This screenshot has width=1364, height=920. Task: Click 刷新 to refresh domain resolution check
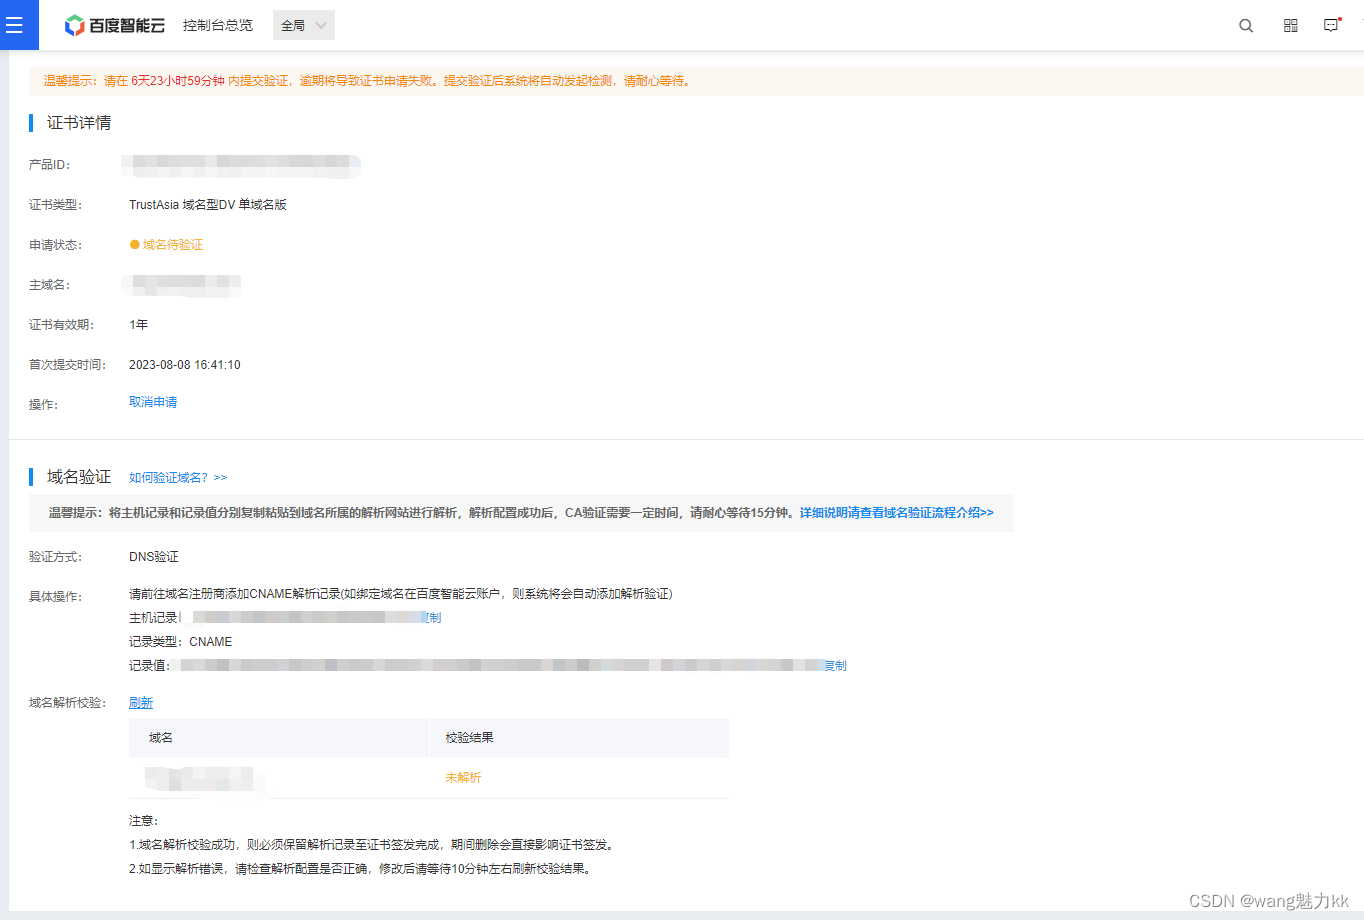[x=141, y=702]
